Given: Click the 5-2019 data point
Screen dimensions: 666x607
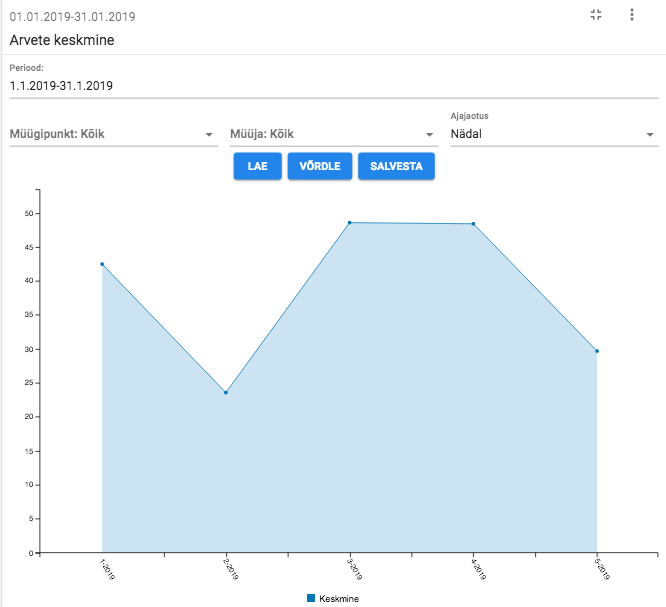Looking at the screenshot, I should click(597, 351).
